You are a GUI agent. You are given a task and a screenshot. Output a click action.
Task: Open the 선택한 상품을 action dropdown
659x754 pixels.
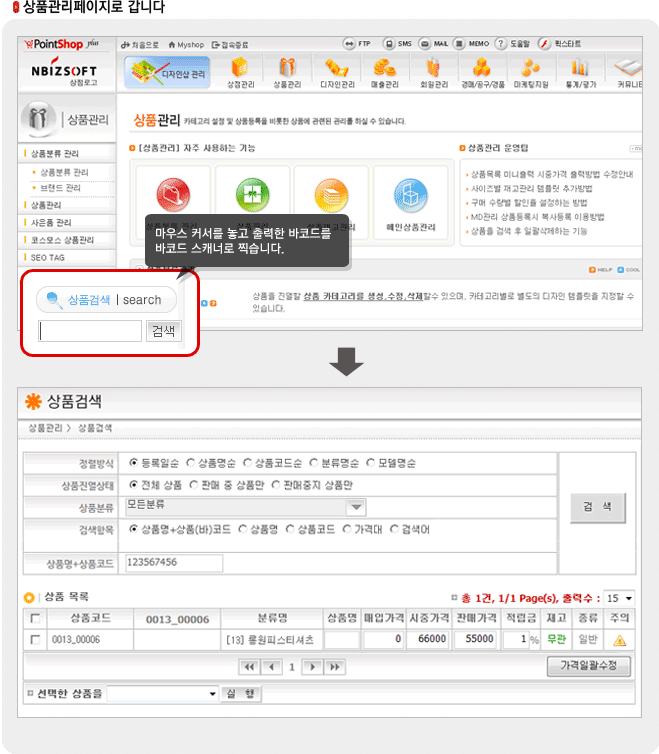coord(163,694)
